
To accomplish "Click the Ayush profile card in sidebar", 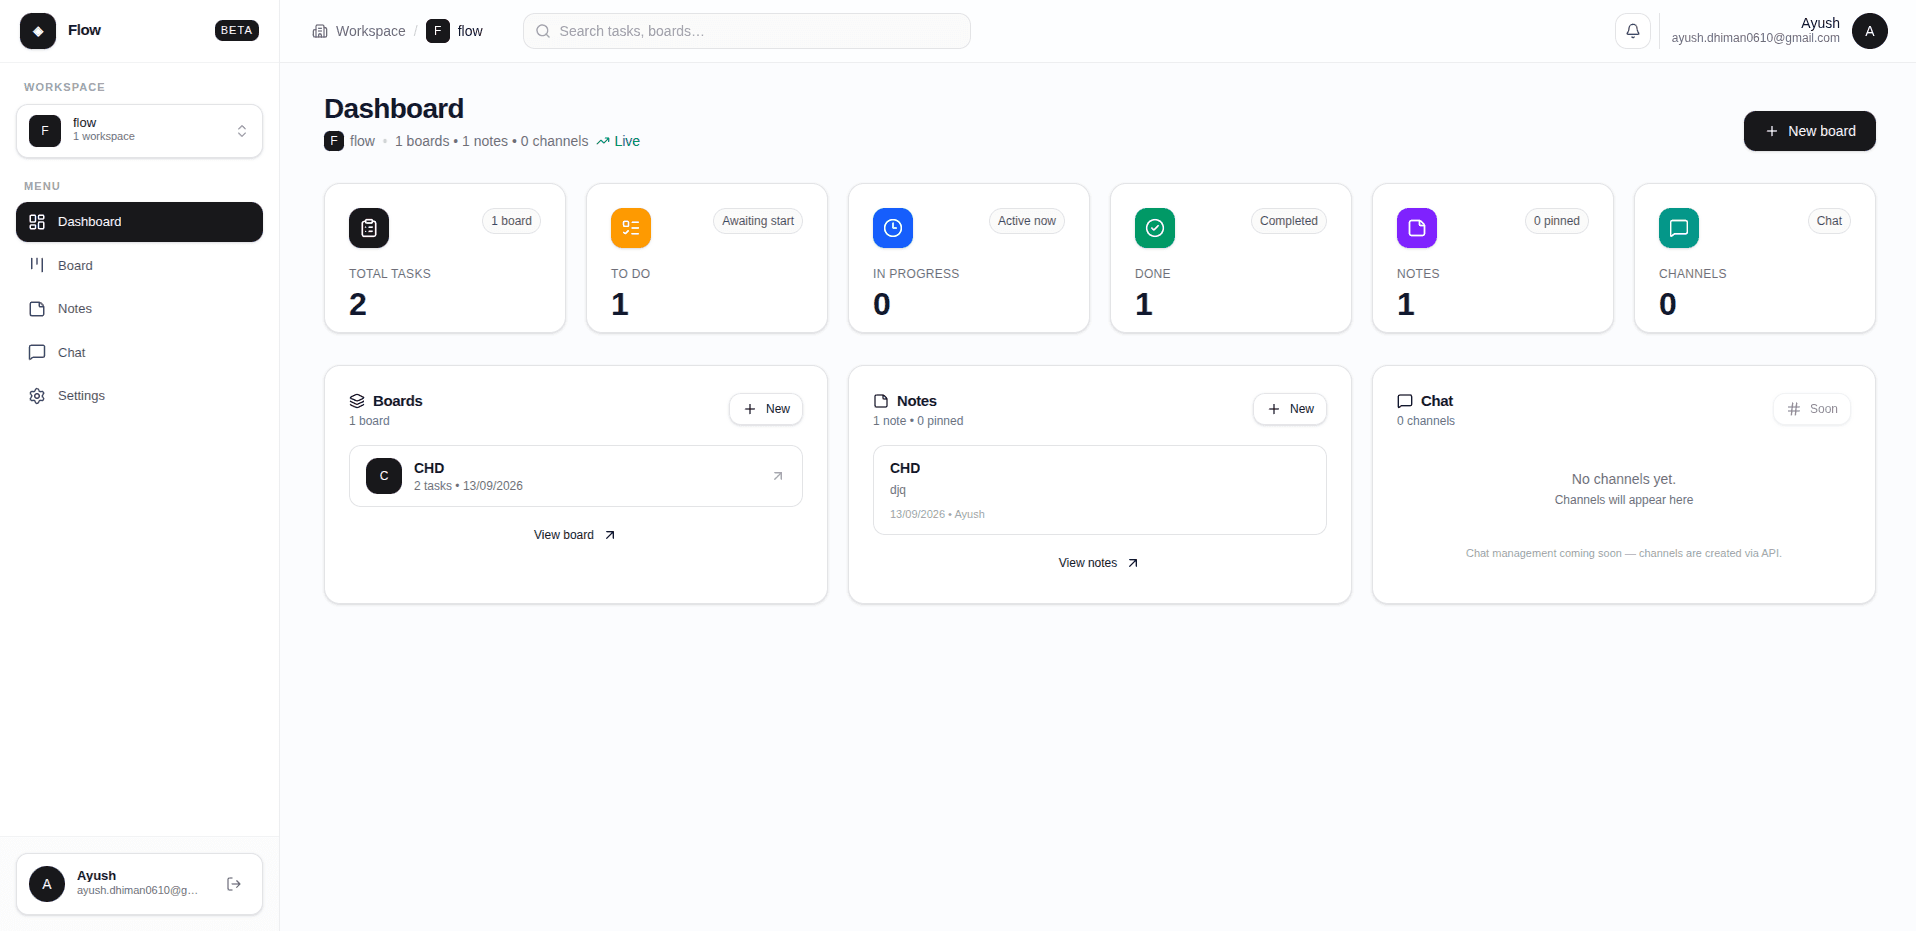I will click(x=139, y=884).
